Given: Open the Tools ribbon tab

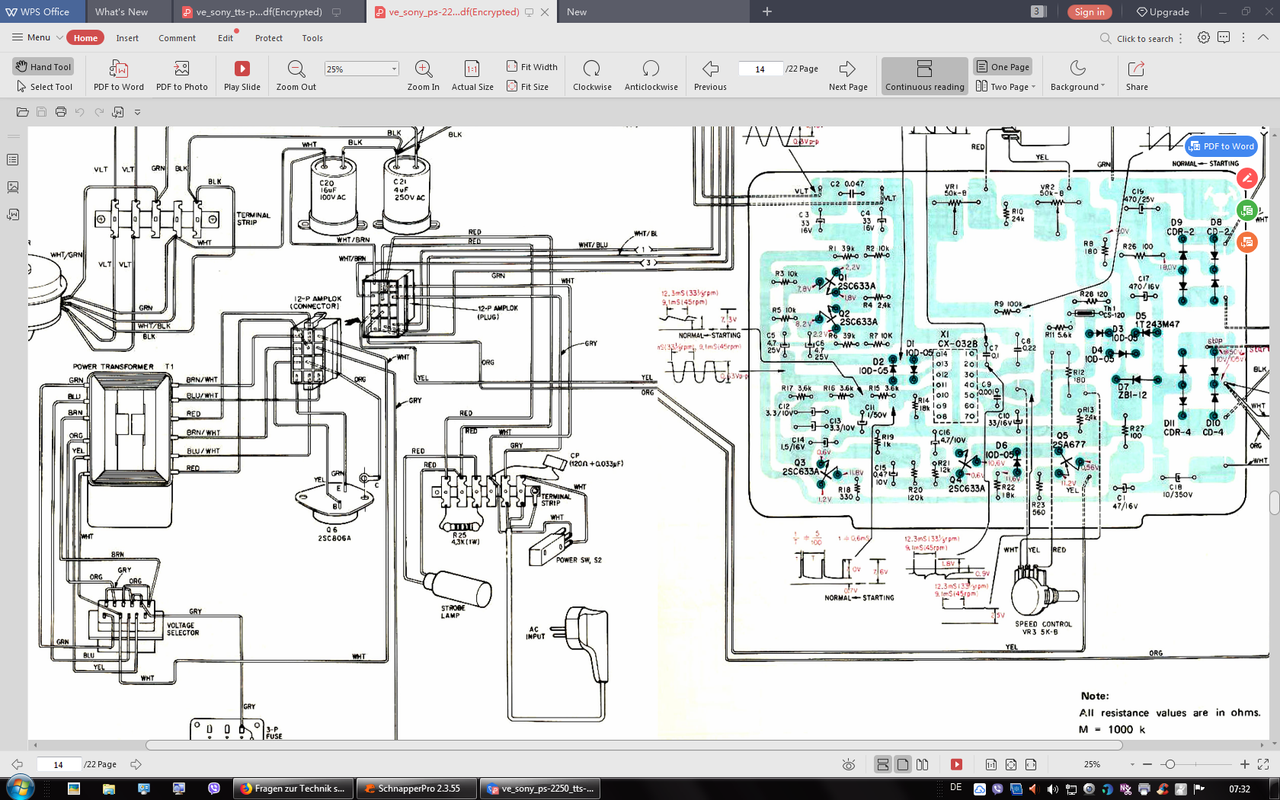Looking at the screenshot, I should 312,38.
